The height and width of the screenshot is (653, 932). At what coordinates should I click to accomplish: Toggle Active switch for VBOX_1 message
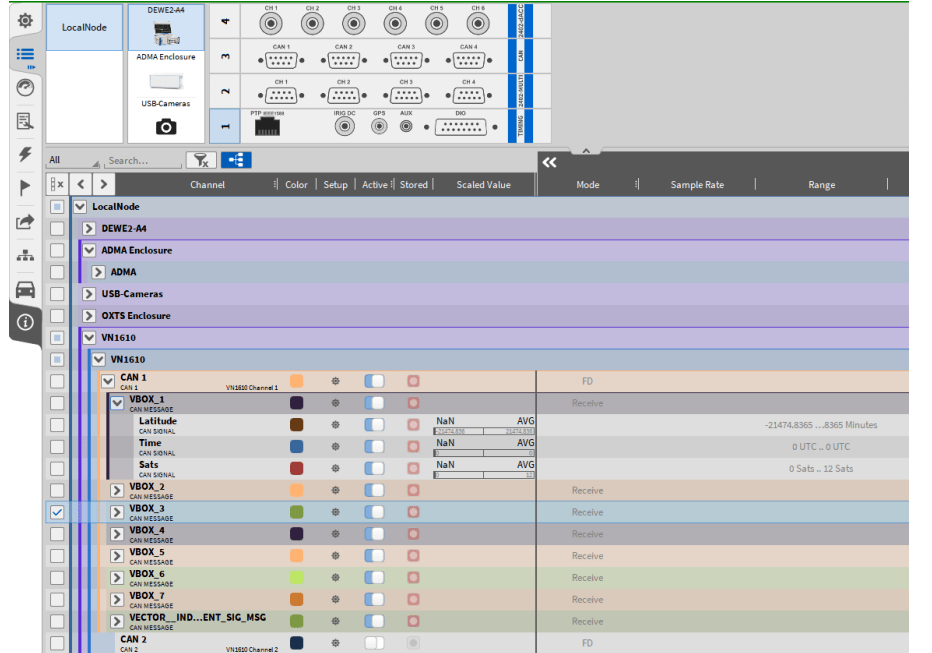point(374,403)
